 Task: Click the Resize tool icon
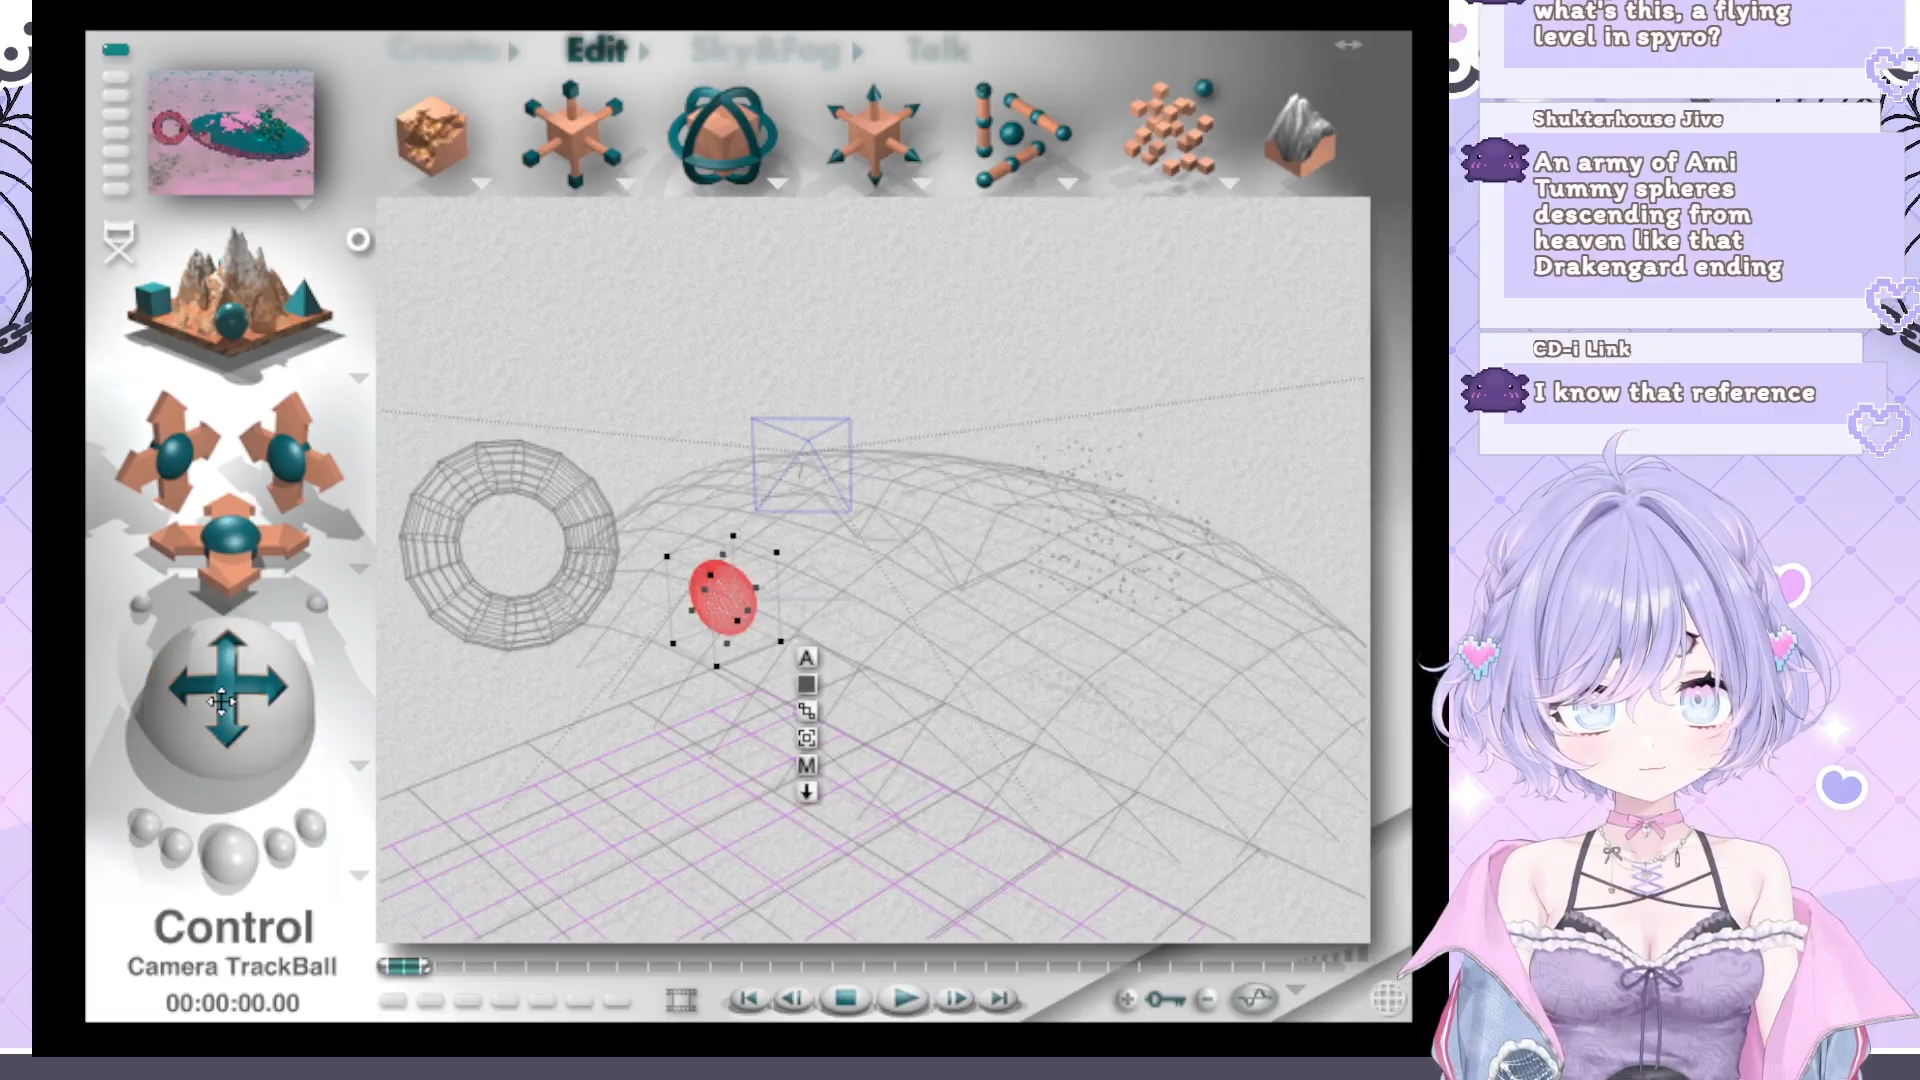571,135
